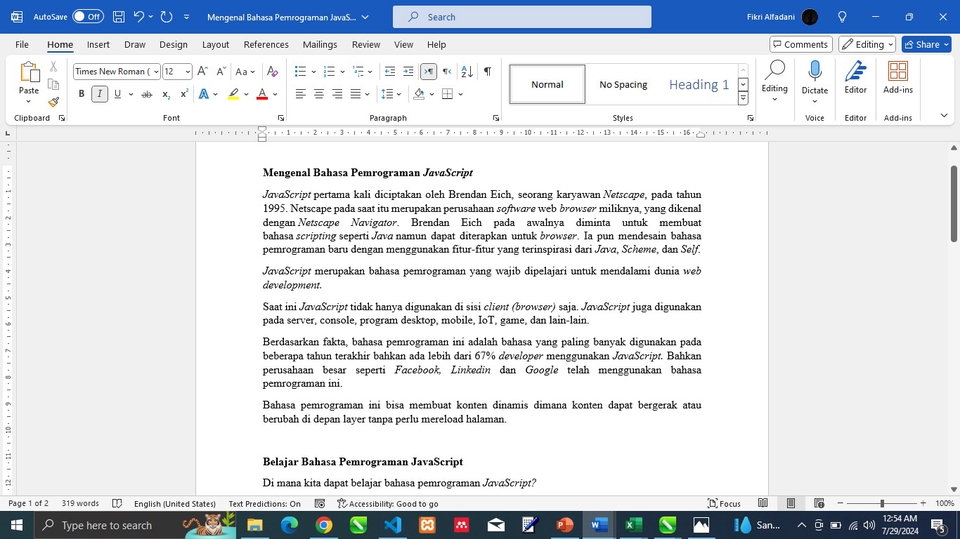The height and width of the screenshot is (539, 960).
Task: Undo the last action
Action: coord(139,17)
